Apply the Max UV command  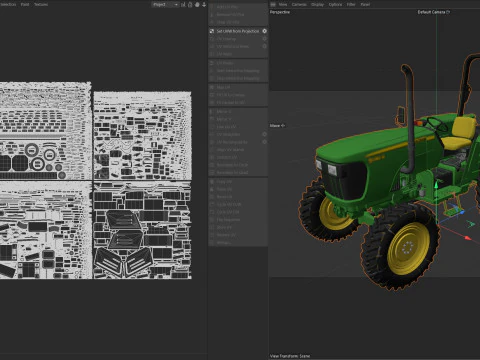pyautogui.click(x=238, y=87)
